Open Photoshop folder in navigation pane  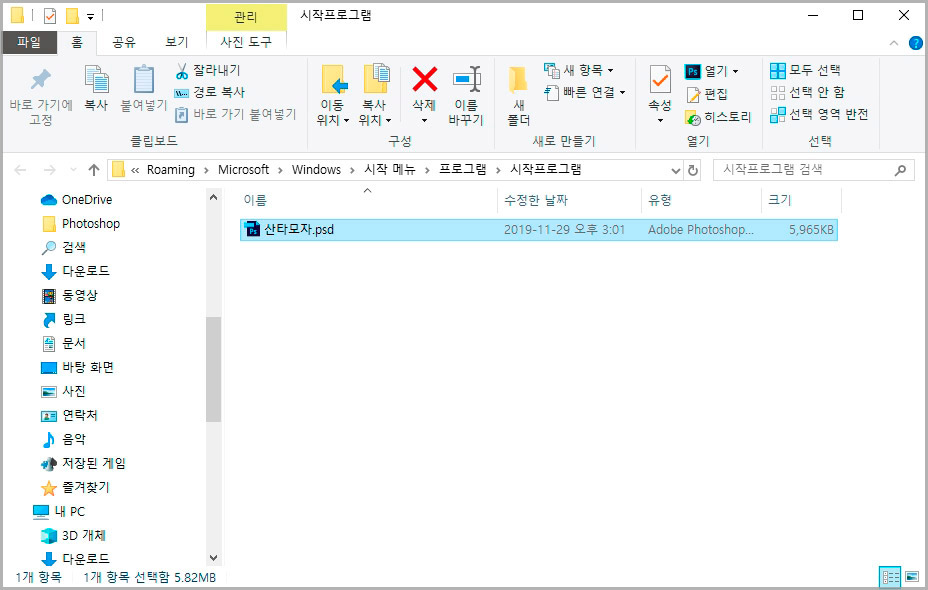[81, 224]
